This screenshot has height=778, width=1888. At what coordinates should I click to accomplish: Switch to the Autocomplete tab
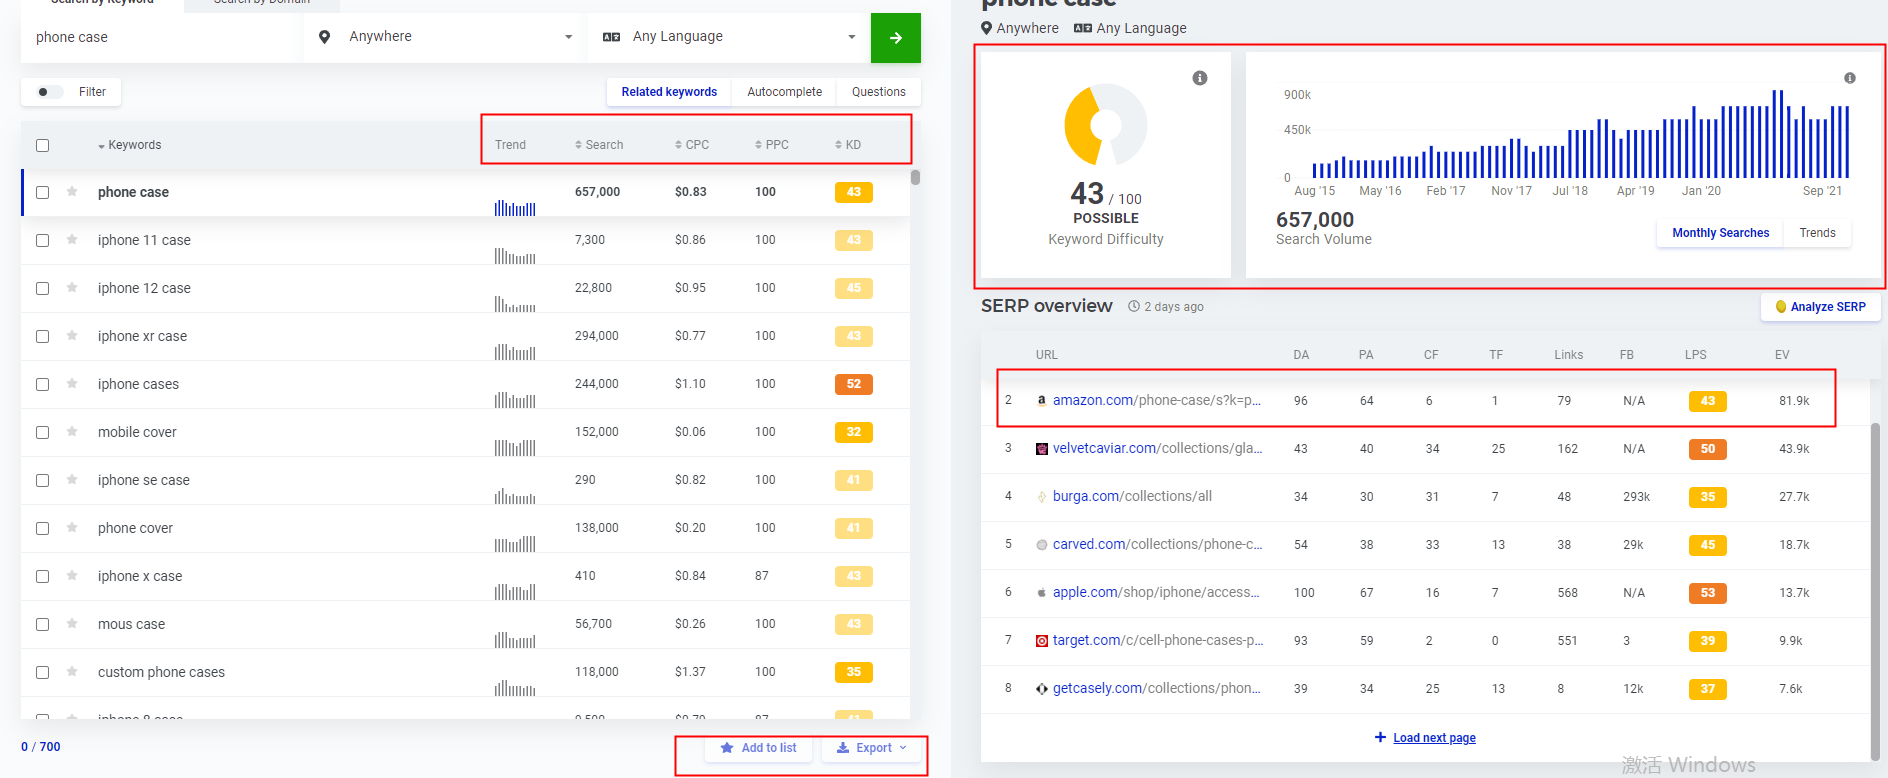[784, 92]
